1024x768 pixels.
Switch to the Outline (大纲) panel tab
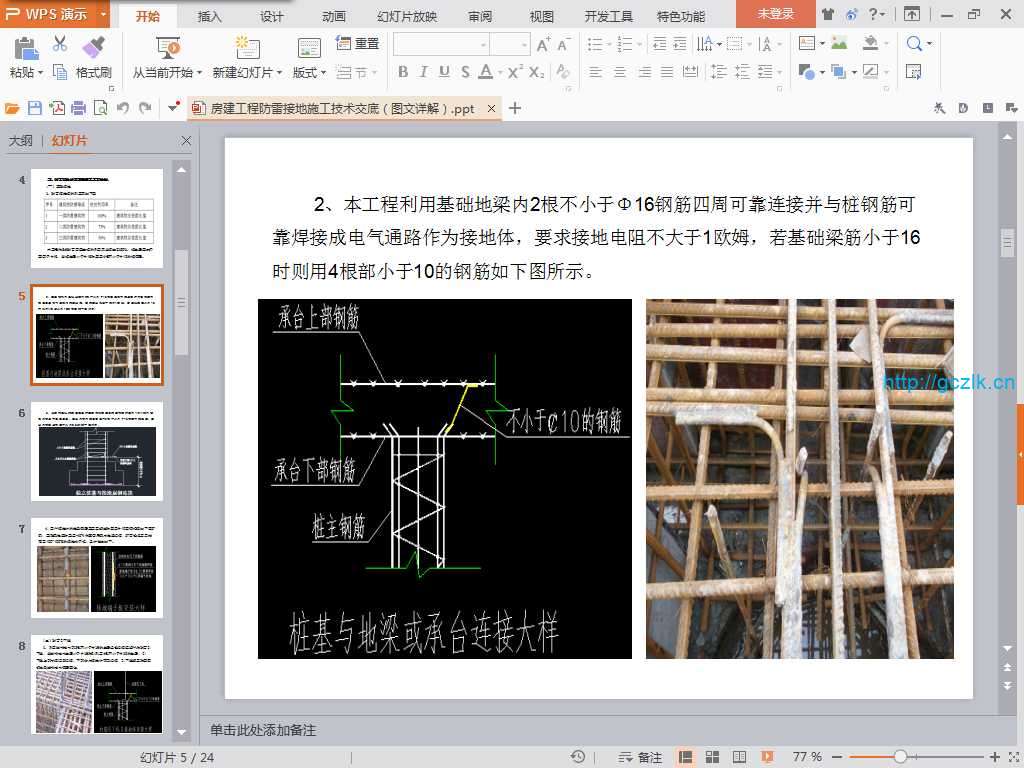click(21, 141)
